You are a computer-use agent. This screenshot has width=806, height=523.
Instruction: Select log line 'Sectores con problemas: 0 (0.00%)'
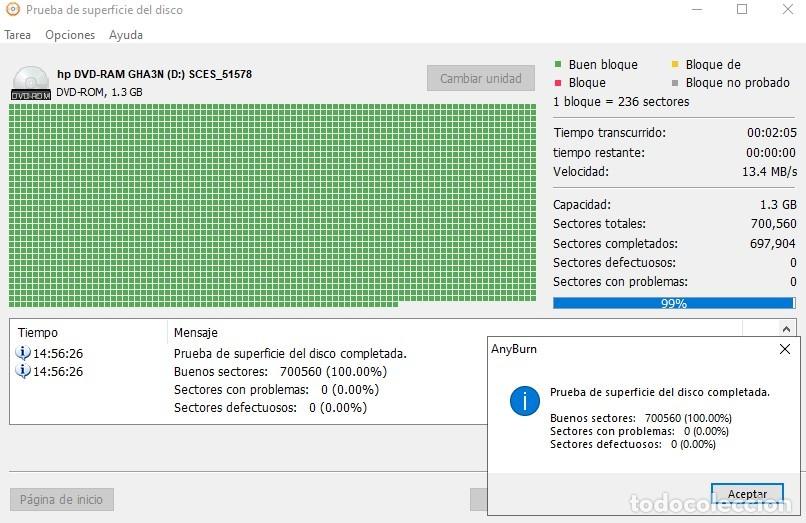click(x=276, y=389)
